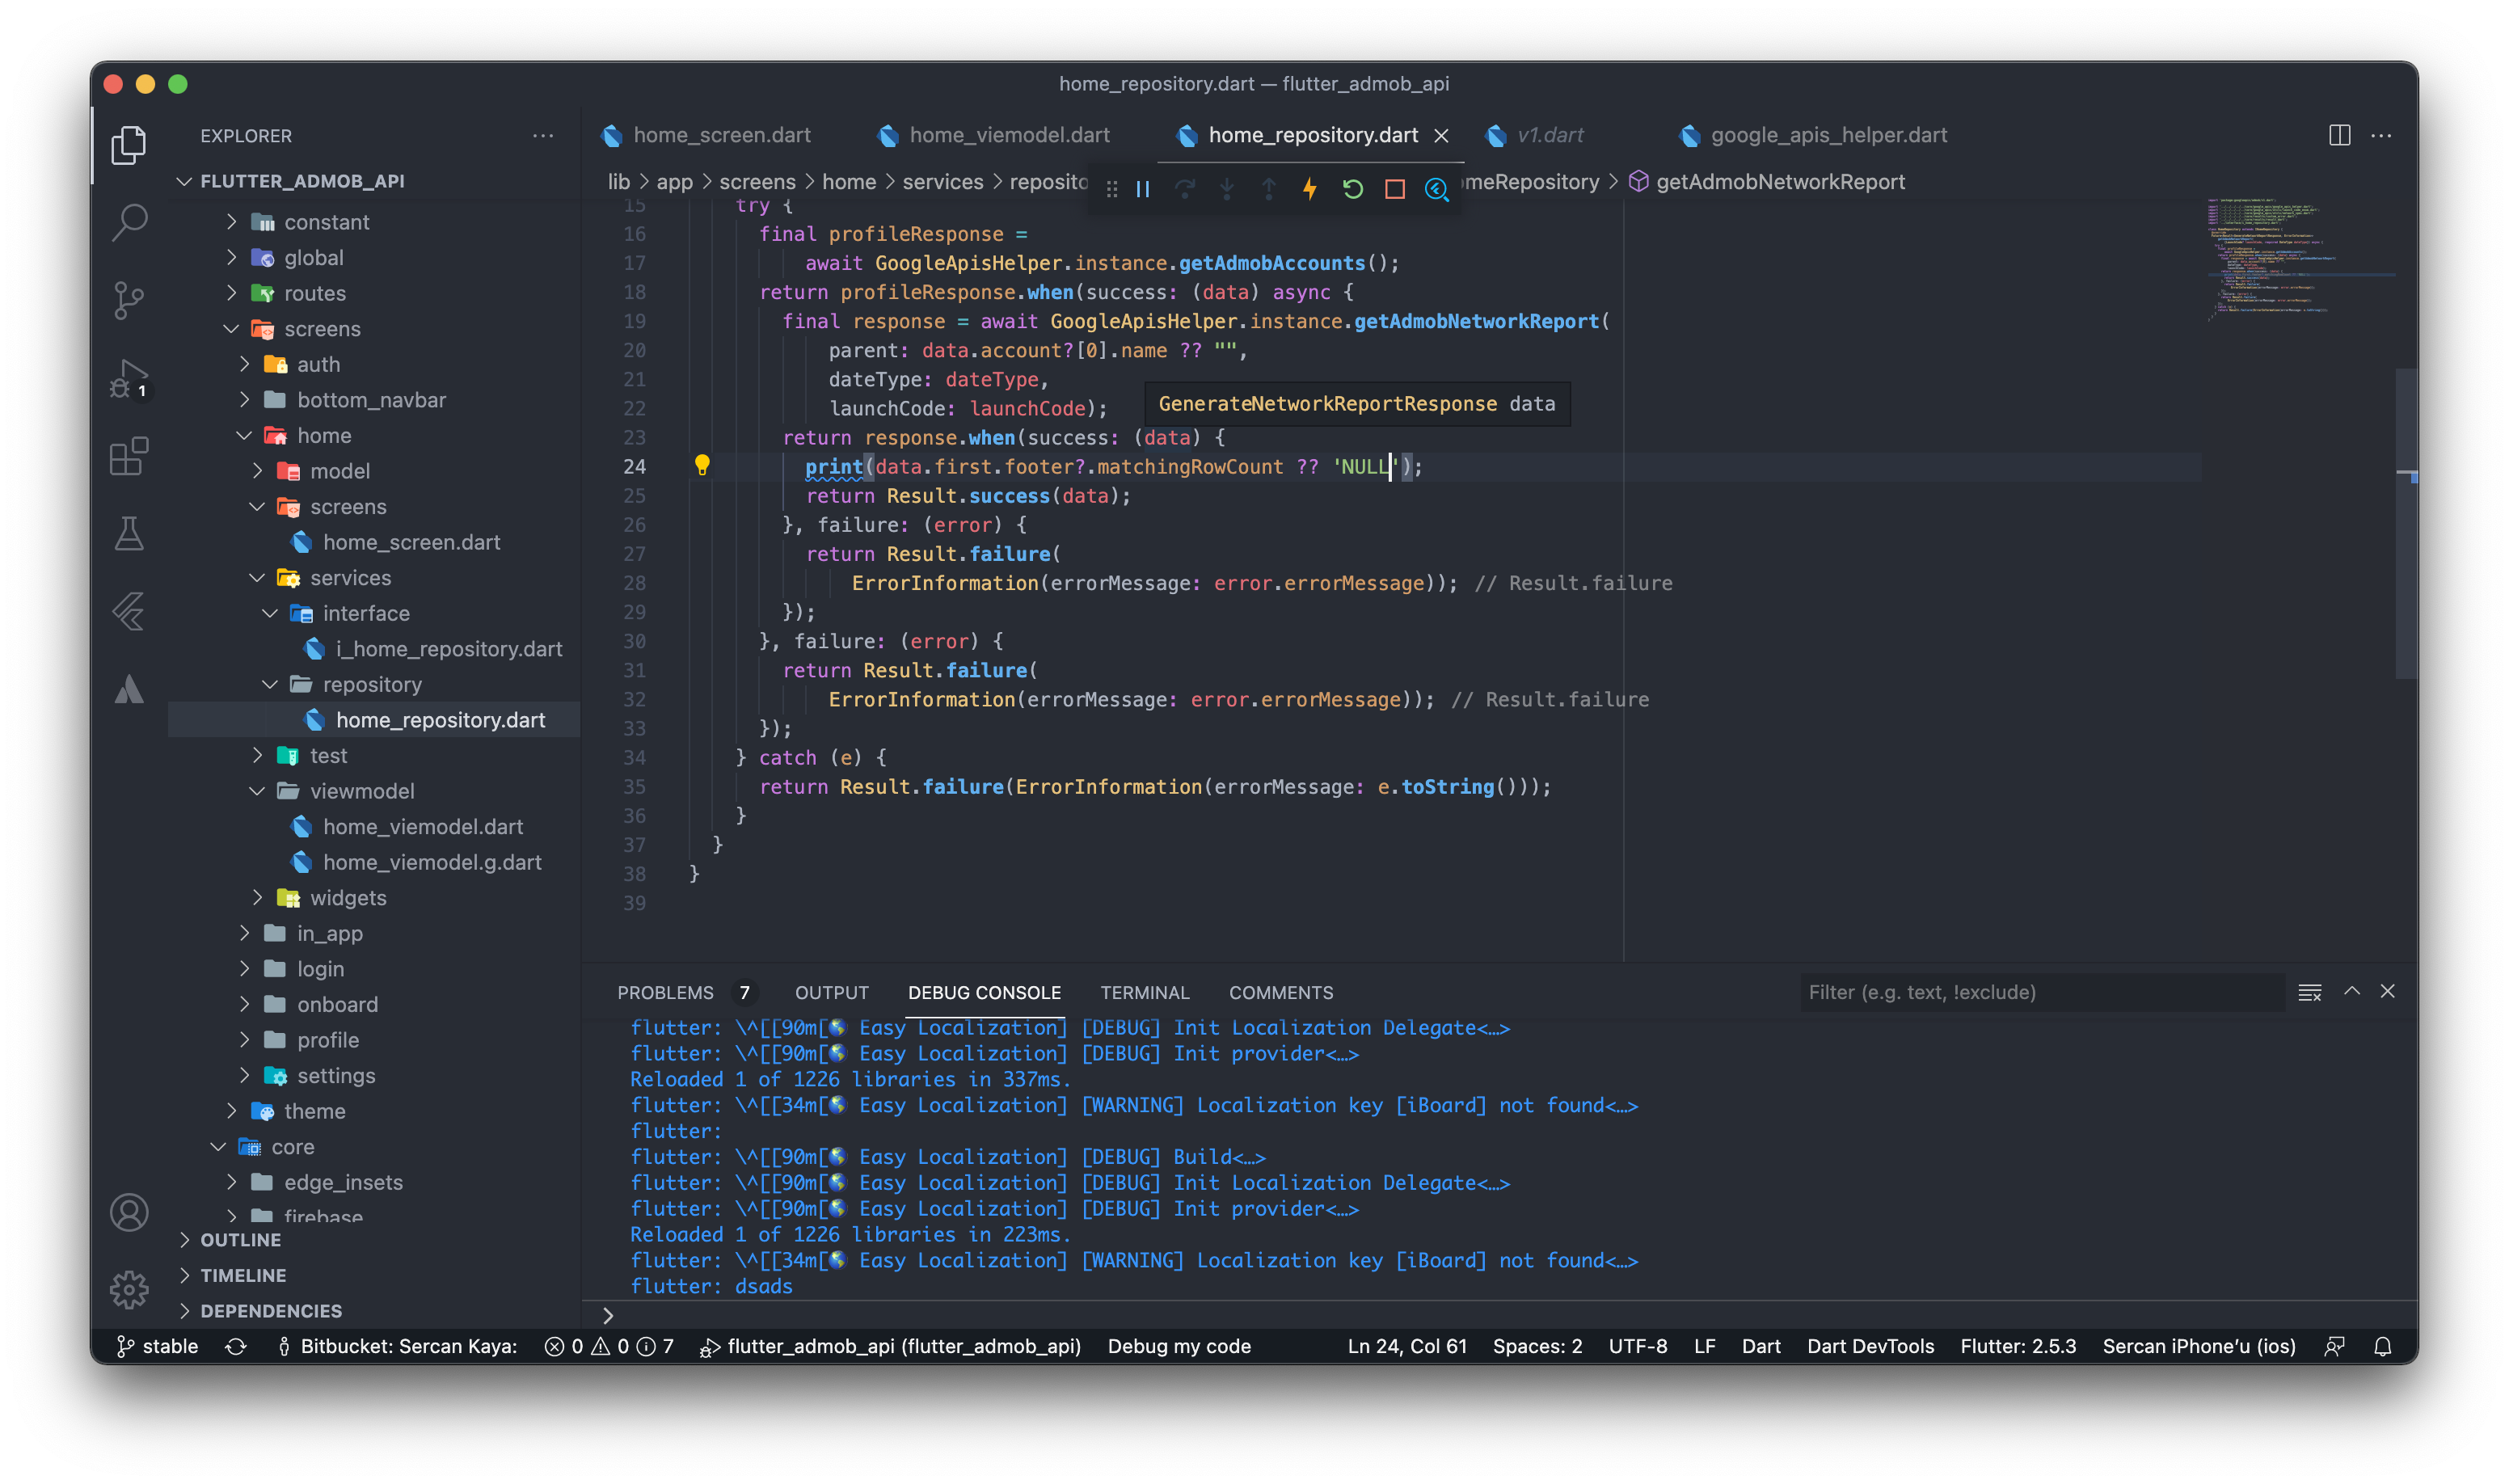Click the editor vertical scrollbar
The height and width of the screenshot is (1484, 2509).
click(x=2406, y=524)
